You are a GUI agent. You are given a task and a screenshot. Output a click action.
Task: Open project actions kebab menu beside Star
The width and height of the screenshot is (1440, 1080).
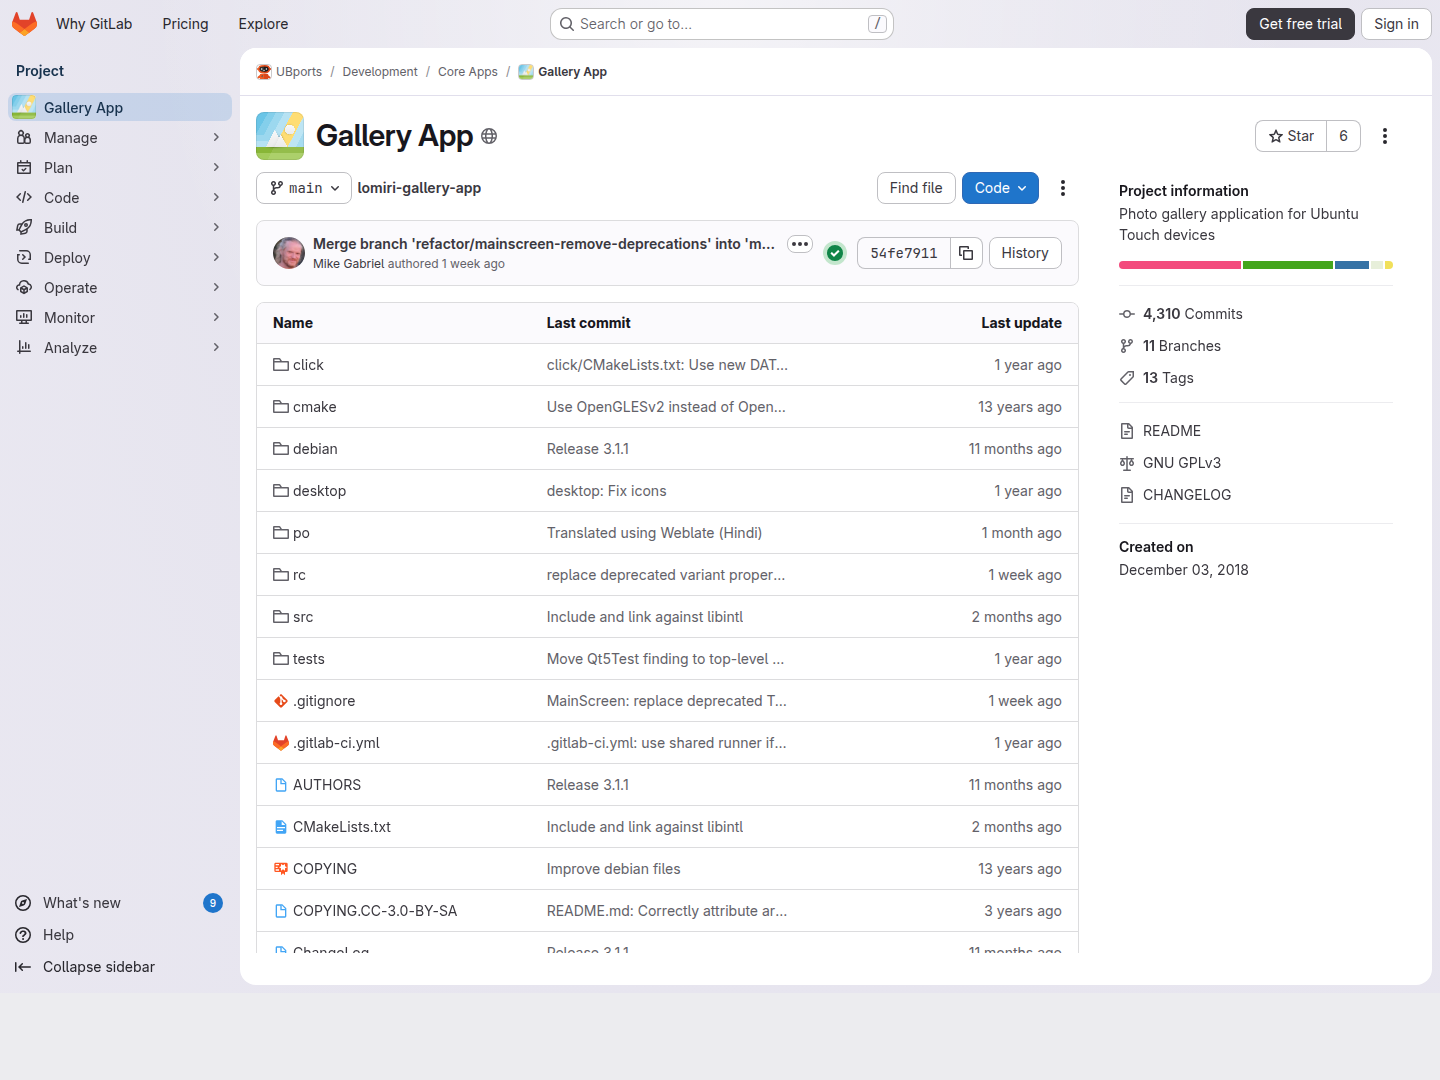pos(1385,136)
